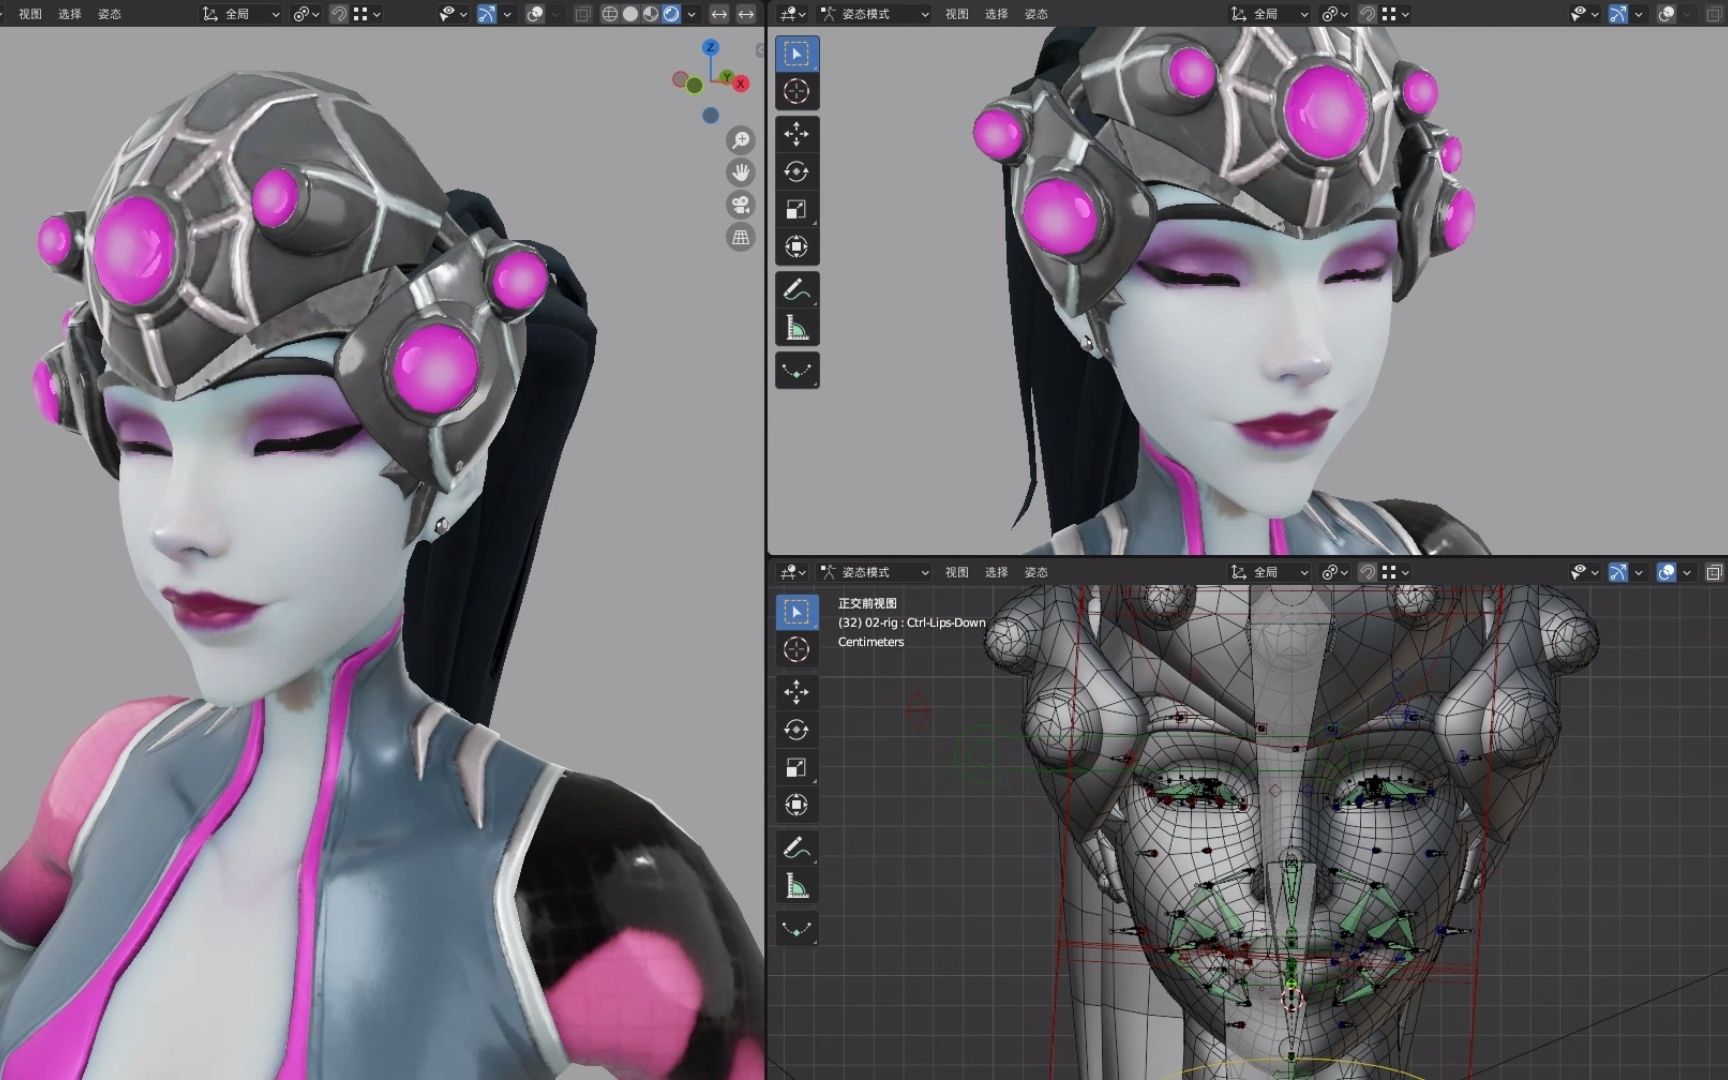Select the transform tool in top-right viewport
1728x1080 pixels.
pos(797,247)
